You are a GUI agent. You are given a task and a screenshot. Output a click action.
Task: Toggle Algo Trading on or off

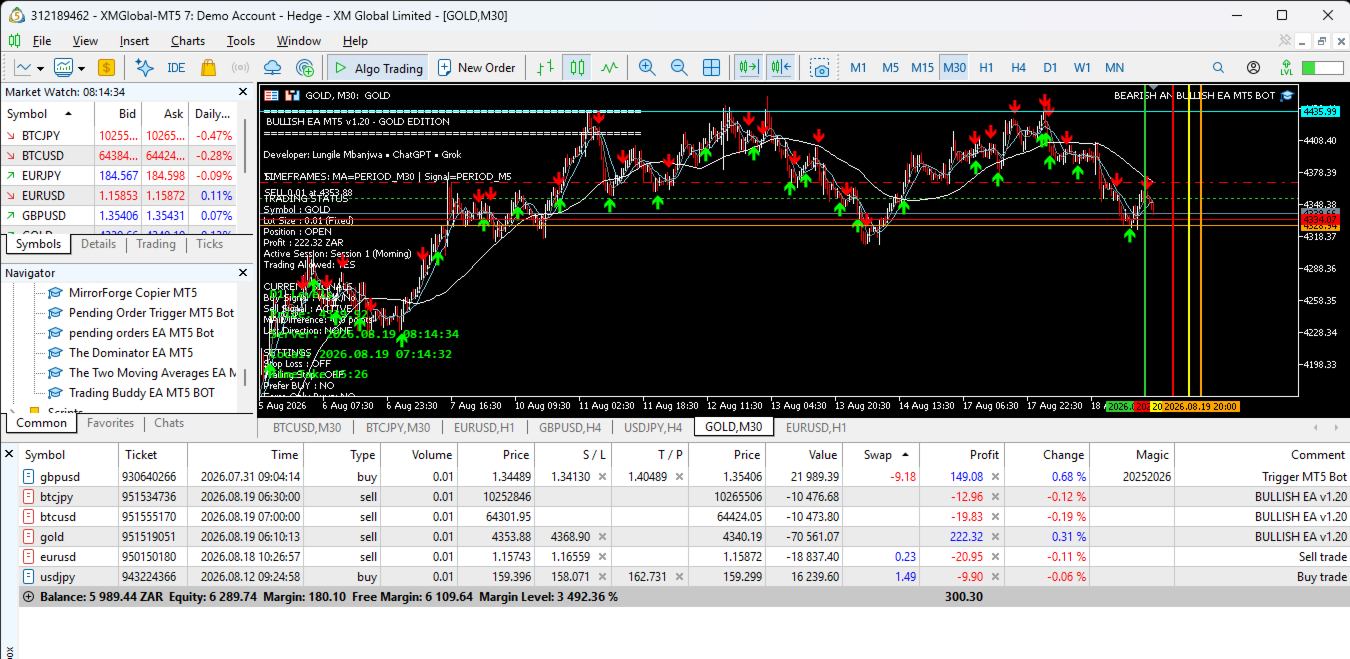[378, 68]
